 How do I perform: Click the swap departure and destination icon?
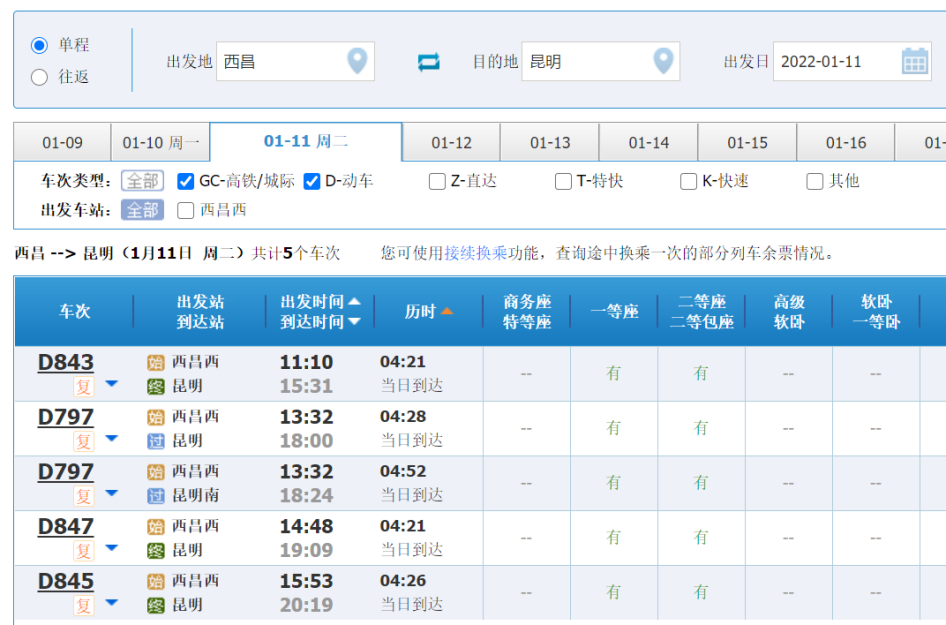coord(428,62)
